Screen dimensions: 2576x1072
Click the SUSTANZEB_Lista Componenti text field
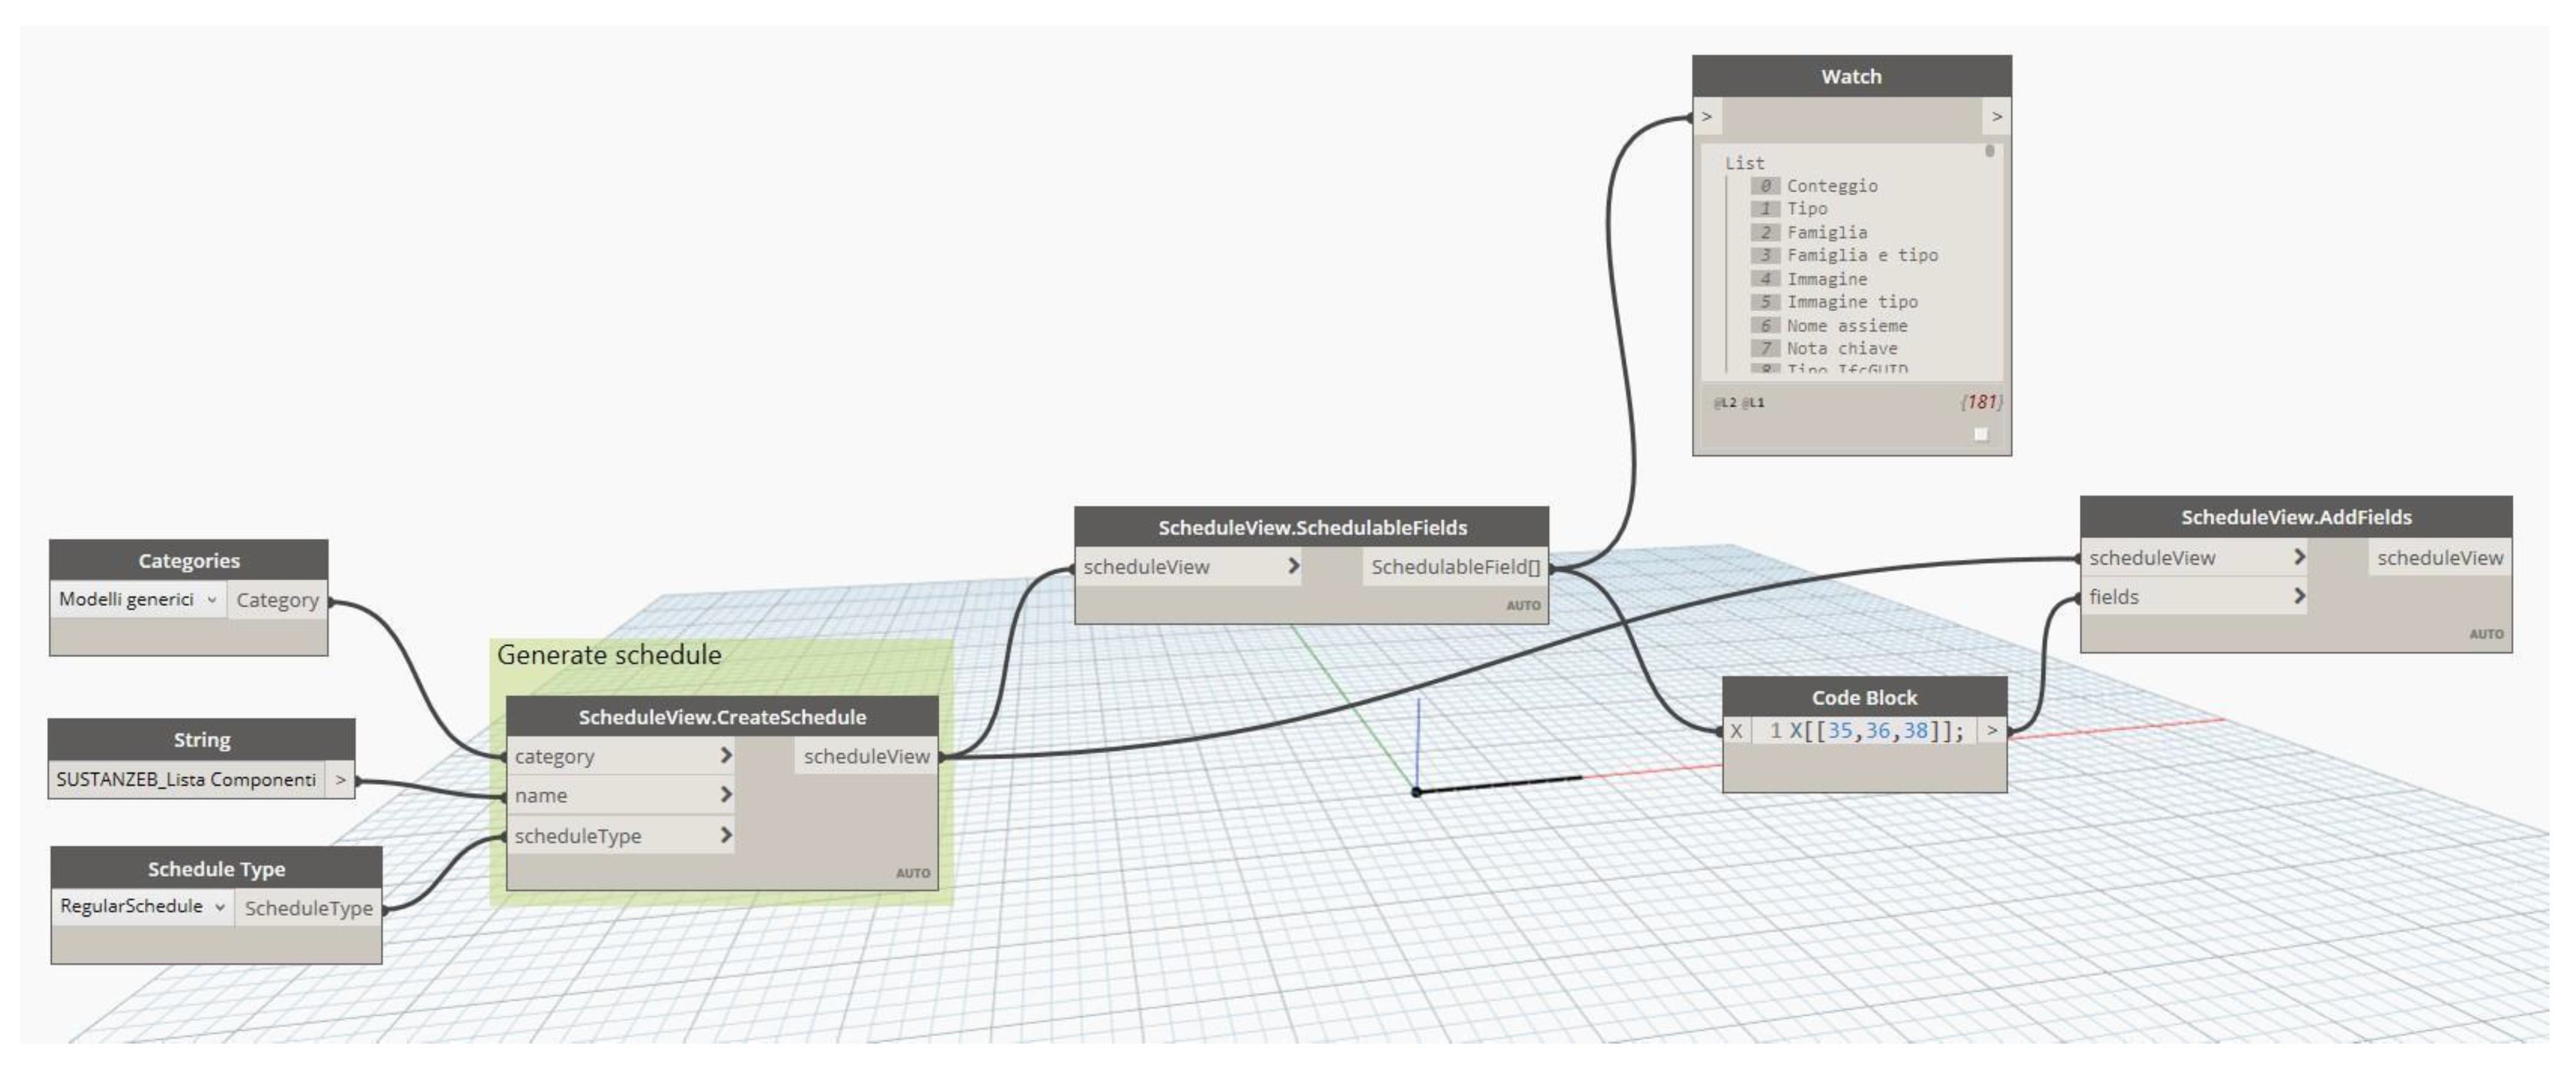tap(186, 780)
